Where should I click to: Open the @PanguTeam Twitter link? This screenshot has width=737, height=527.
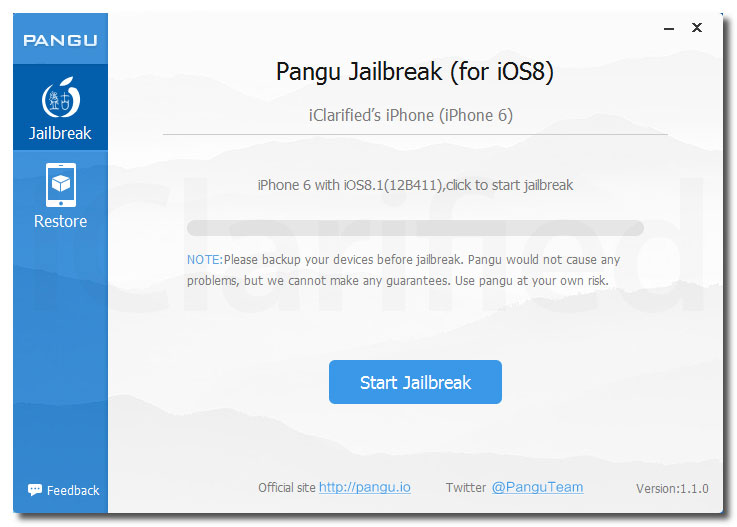point(537,487)
